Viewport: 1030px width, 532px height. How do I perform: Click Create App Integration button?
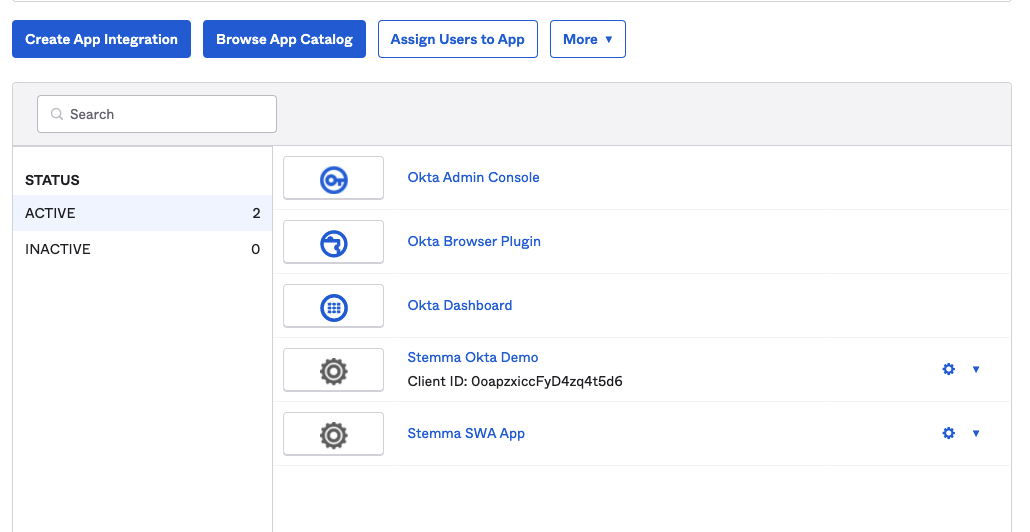[x=101, y=39]
